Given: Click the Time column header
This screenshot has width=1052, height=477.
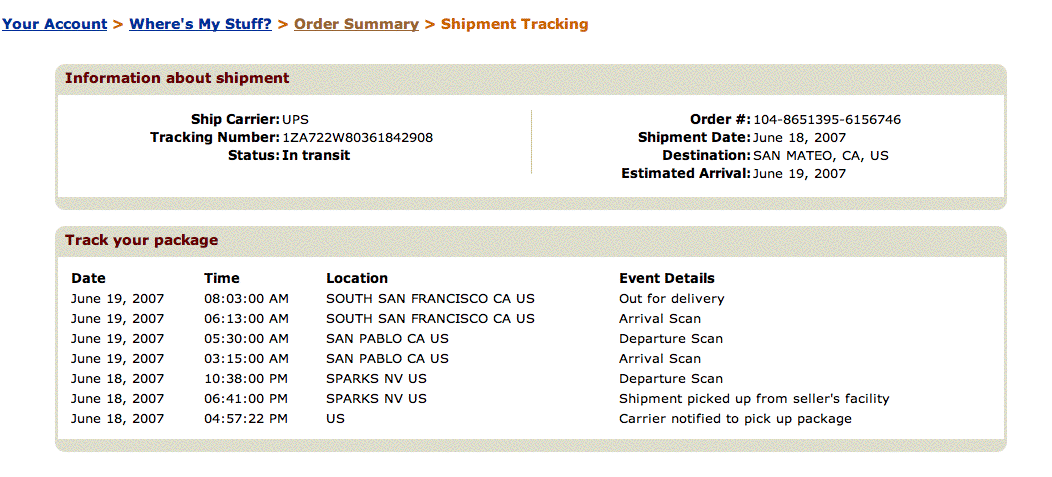Looking at the screenshot, I should [x=222, y=278].
